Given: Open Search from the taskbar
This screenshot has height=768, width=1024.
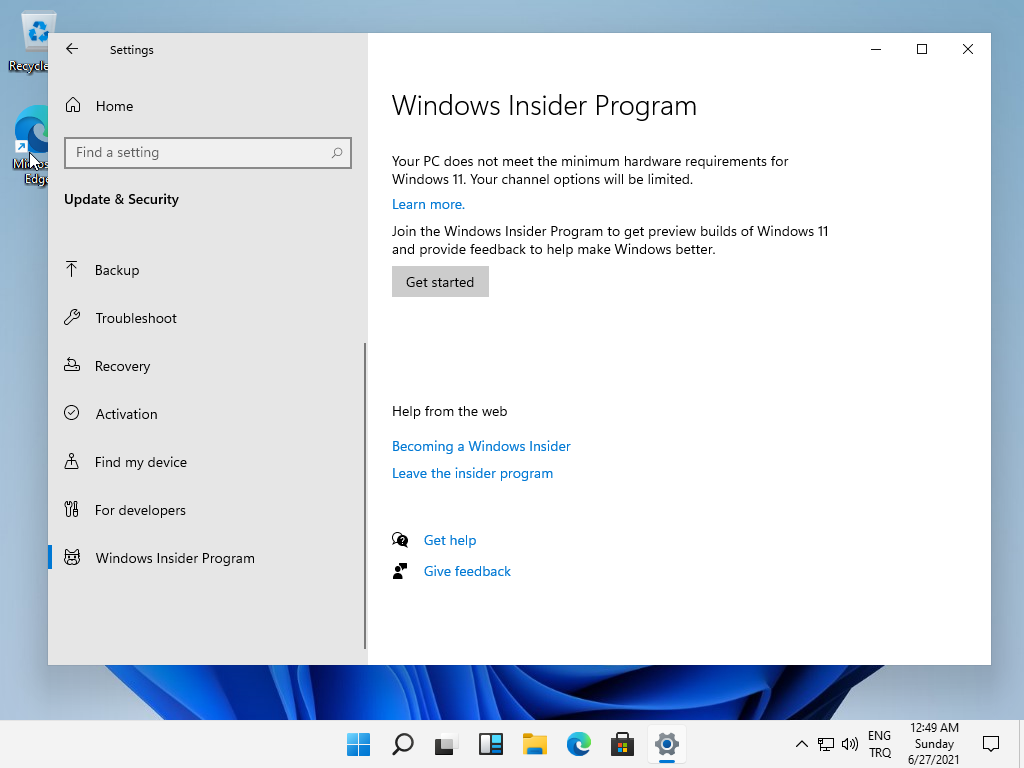Looking at the screenshot, I should [402, 744].
